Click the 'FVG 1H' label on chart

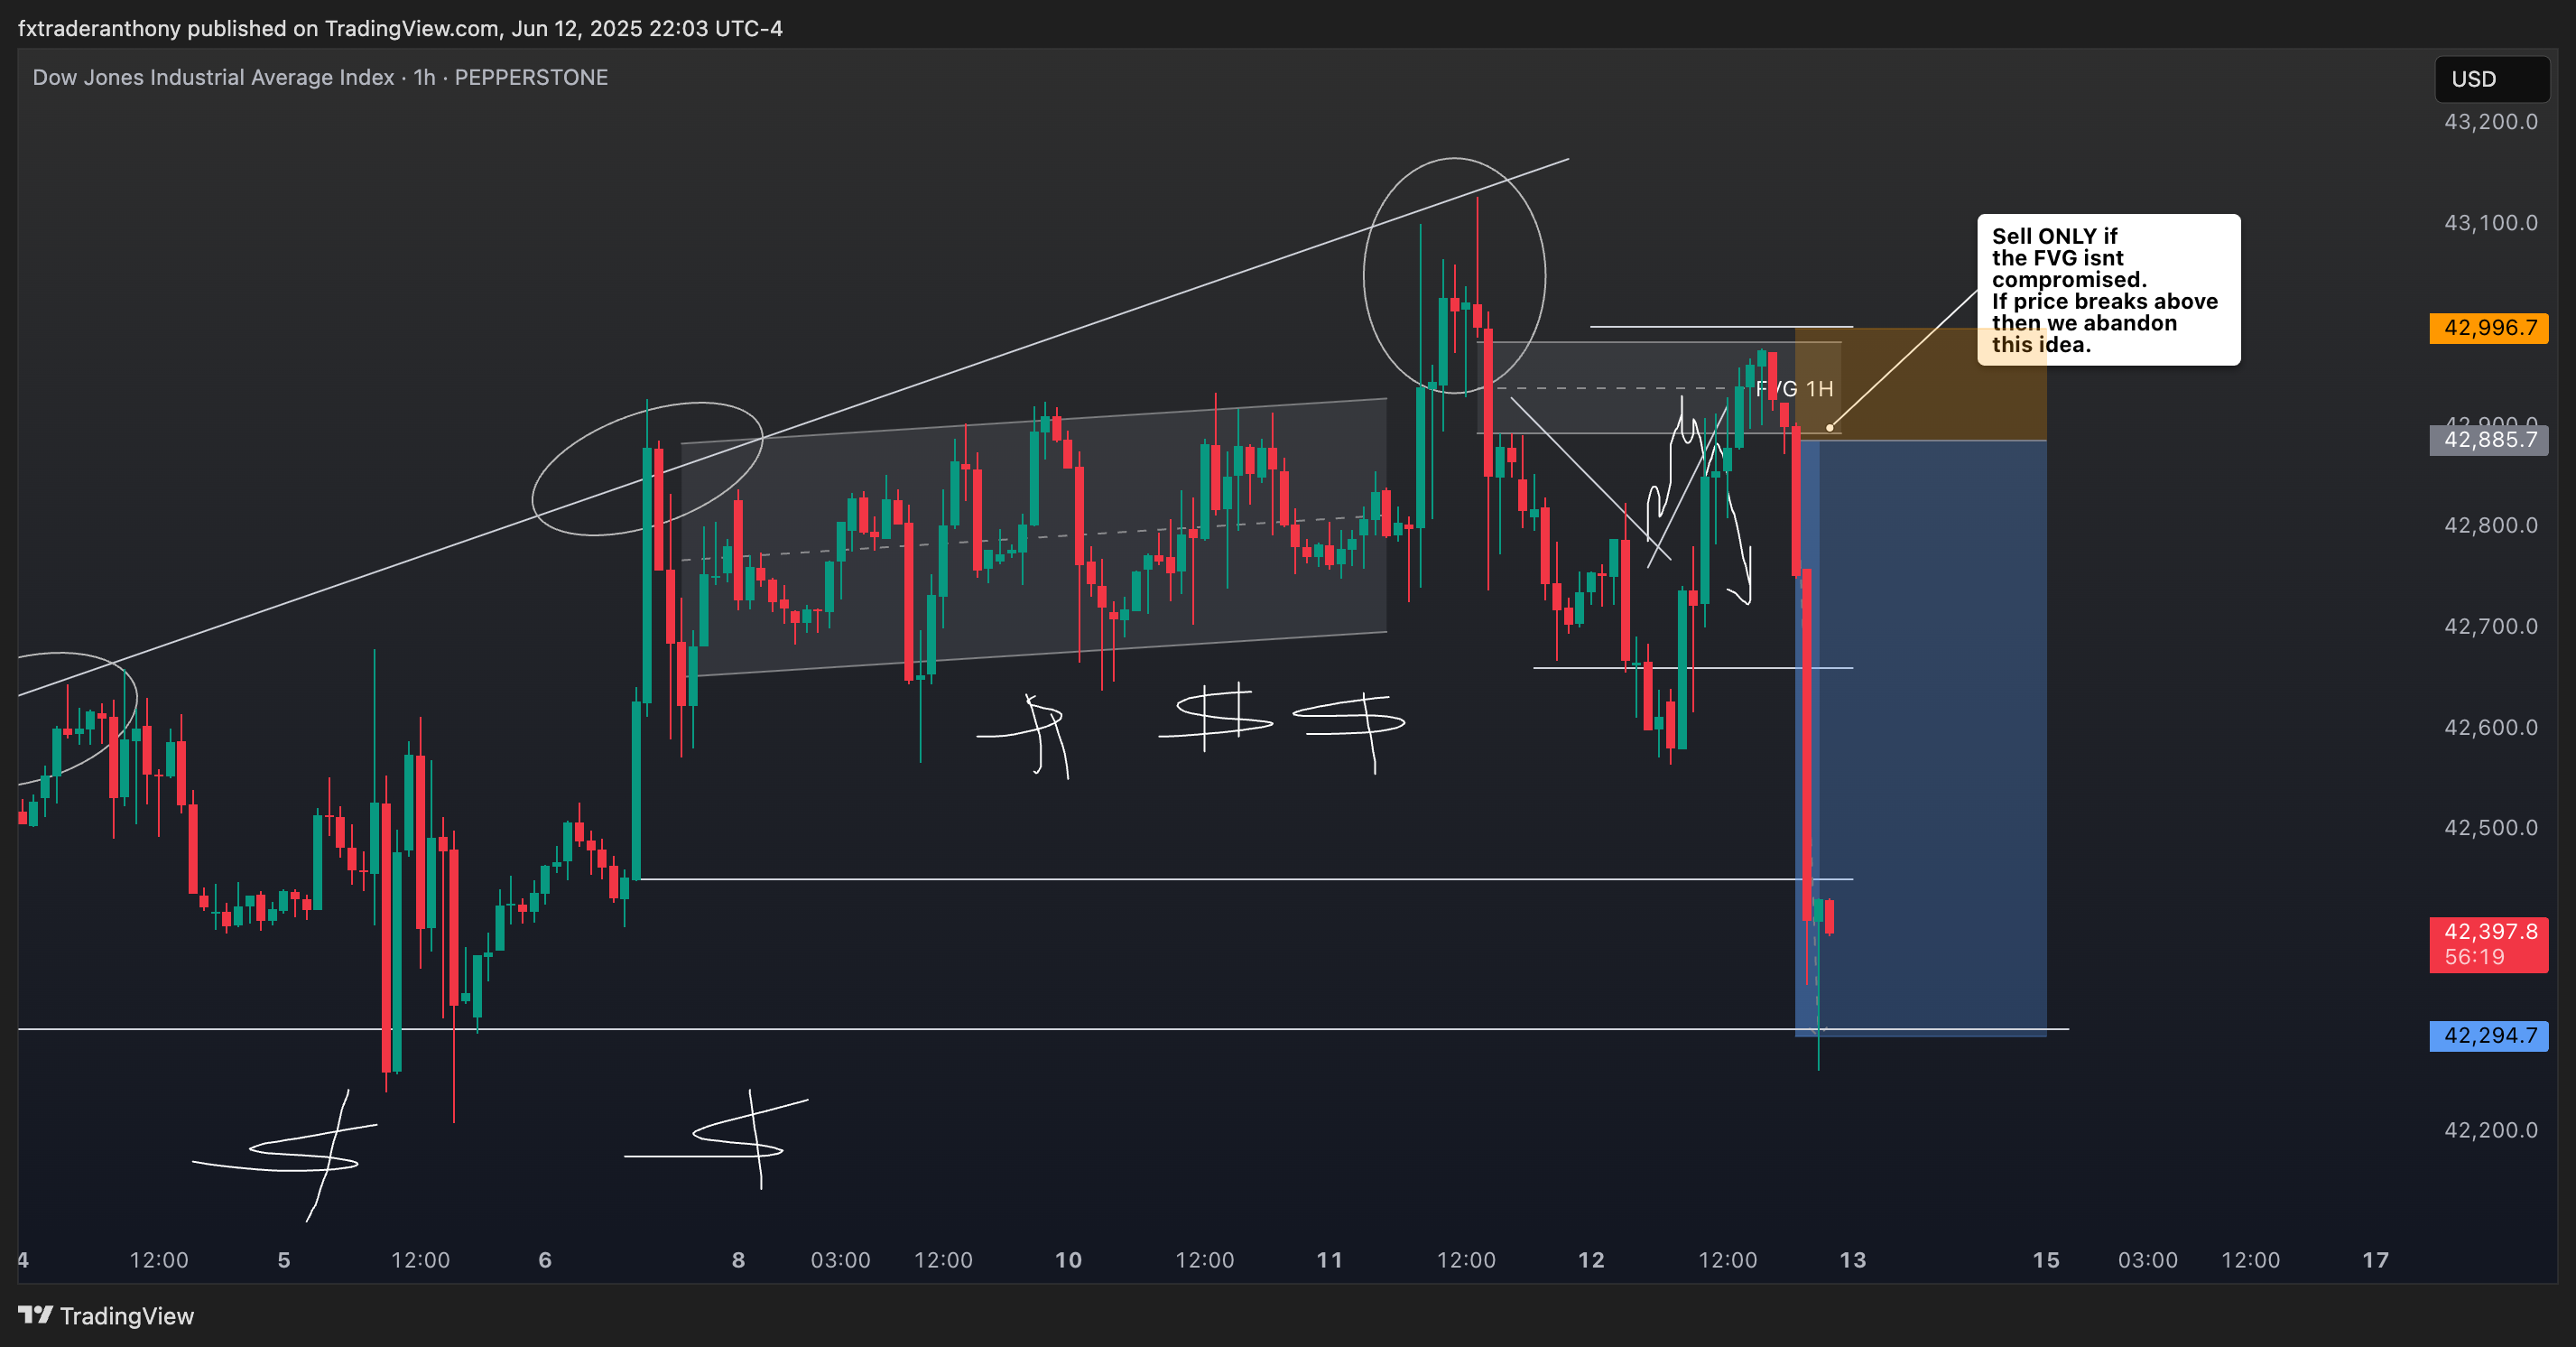[1795, 389]
